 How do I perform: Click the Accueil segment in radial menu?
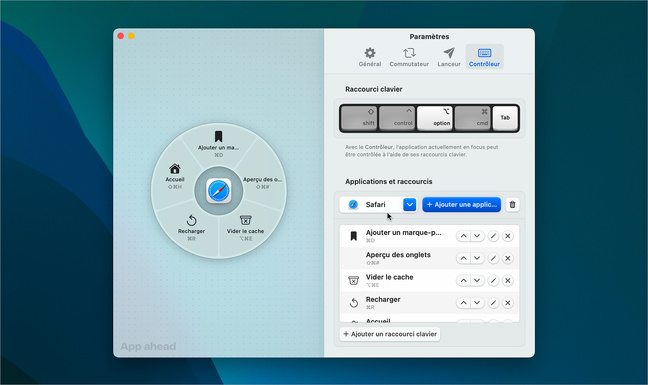pos(174,177)
